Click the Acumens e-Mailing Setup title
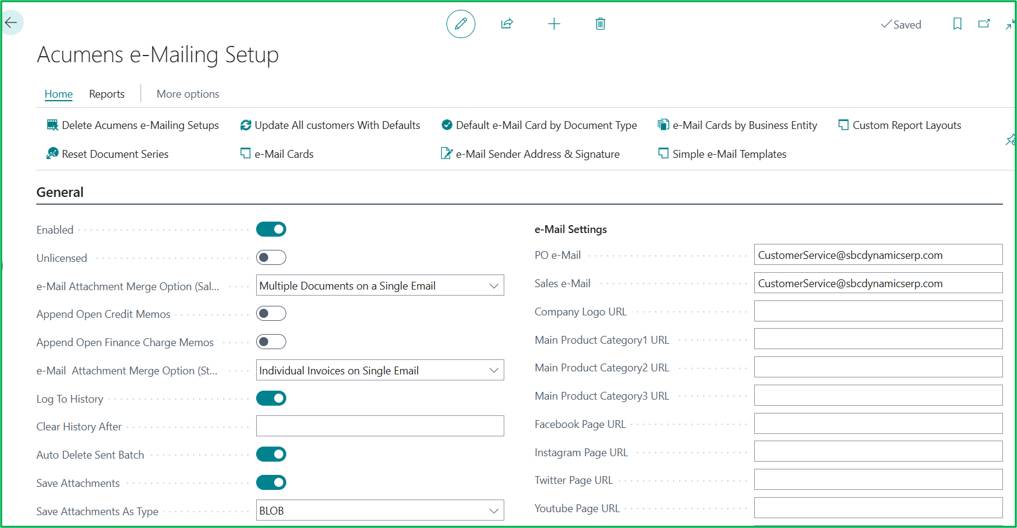Image resolution: width=1017 pixels, height=528 pixels. coord(158,54)
